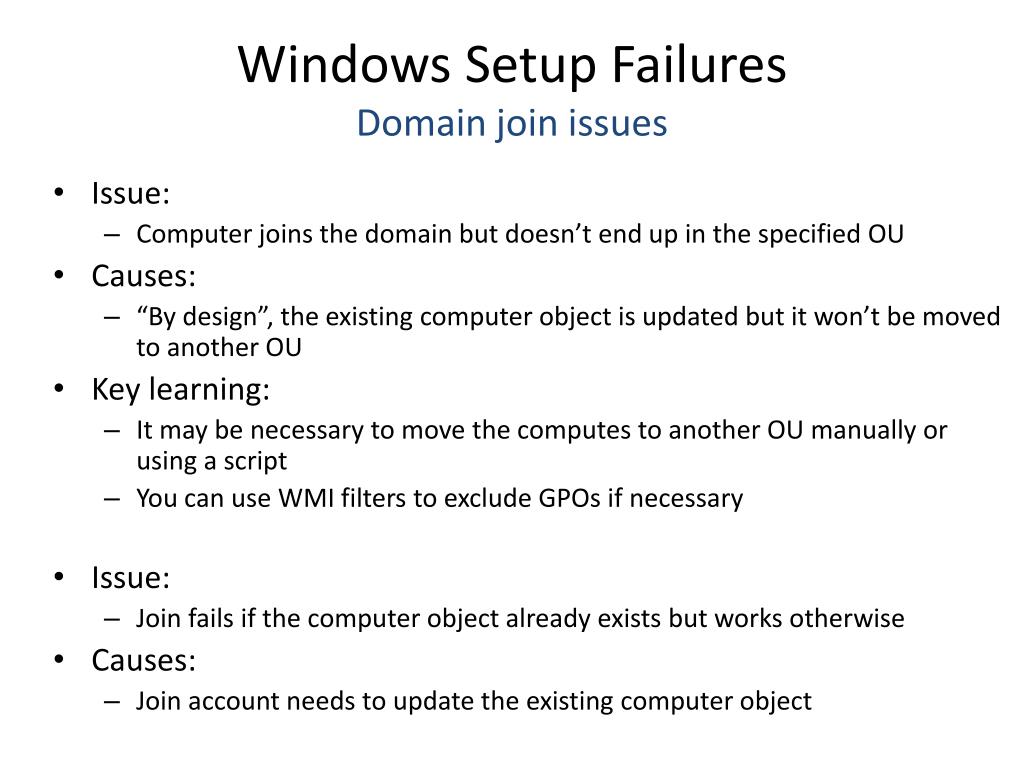Select the "Join account needs to update" line

point(473,701)
